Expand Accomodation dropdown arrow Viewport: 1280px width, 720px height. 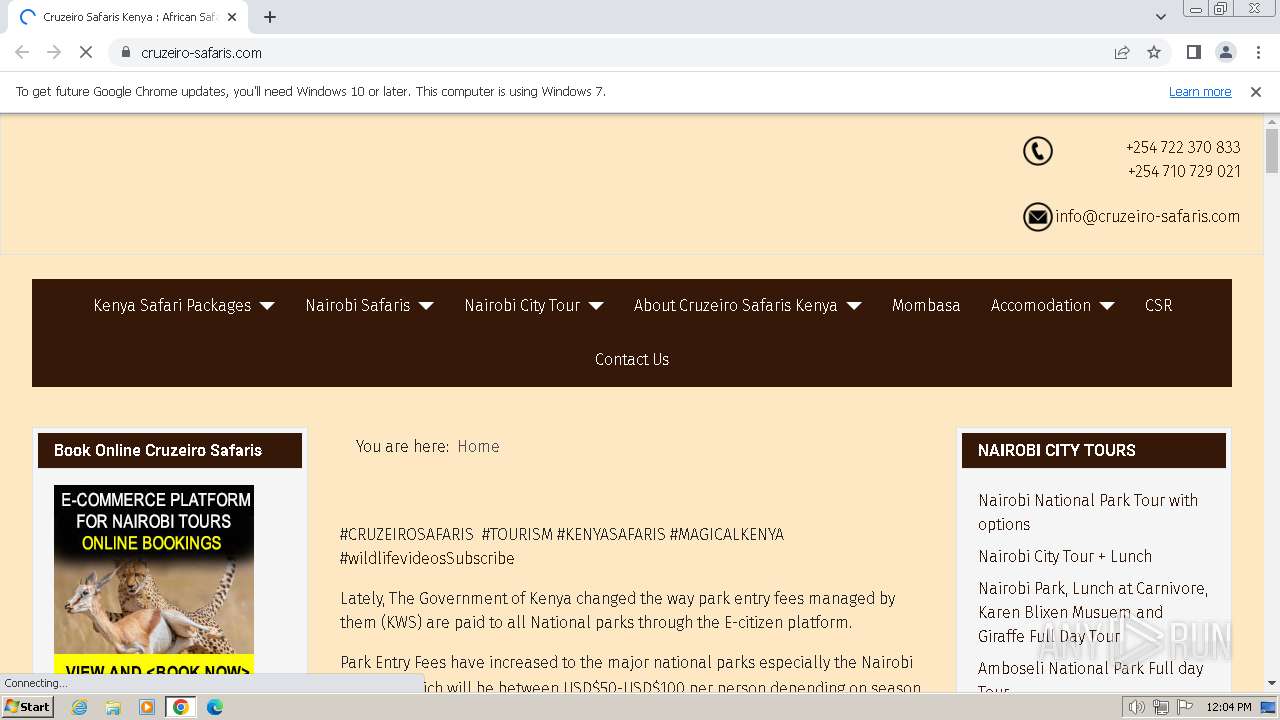1107,306
